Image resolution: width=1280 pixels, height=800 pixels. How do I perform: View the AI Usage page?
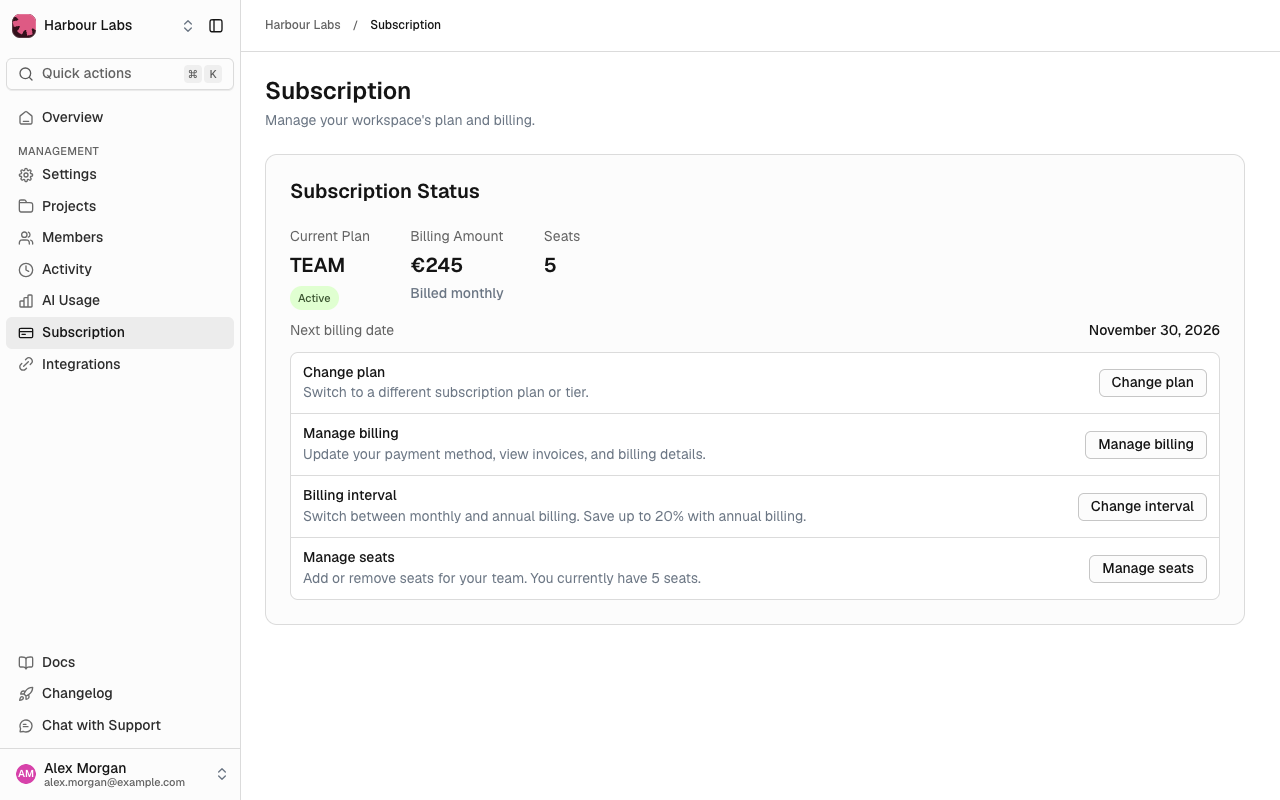click(120, 301)
